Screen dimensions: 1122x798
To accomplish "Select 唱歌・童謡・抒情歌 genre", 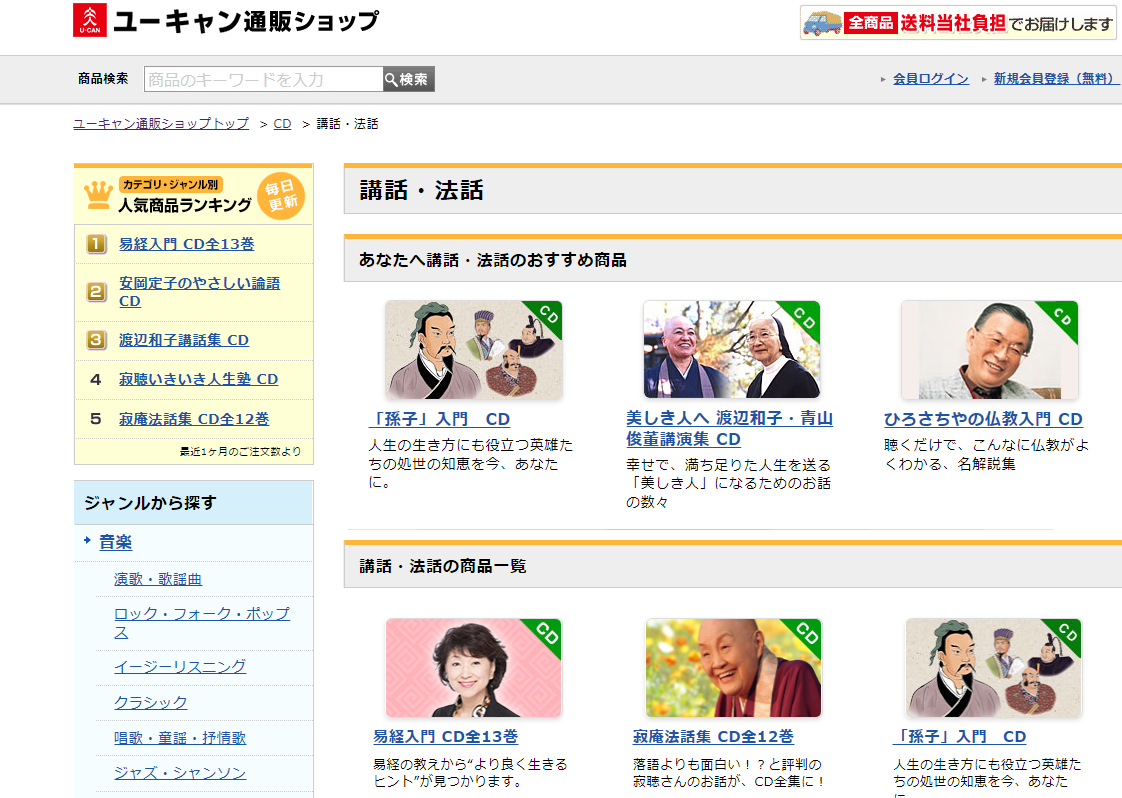I will pyautogui.click(x=180, y=738).
